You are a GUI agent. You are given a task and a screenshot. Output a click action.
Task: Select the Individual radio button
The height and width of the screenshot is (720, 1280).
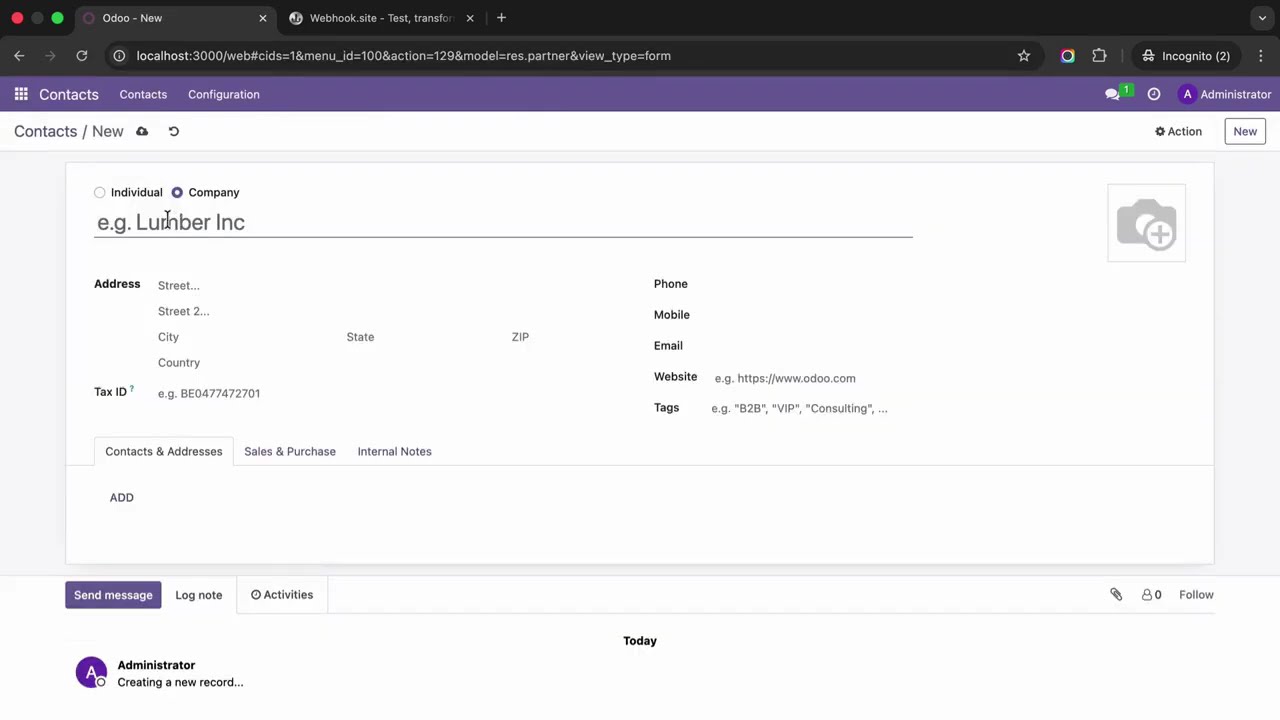(100, 192)
